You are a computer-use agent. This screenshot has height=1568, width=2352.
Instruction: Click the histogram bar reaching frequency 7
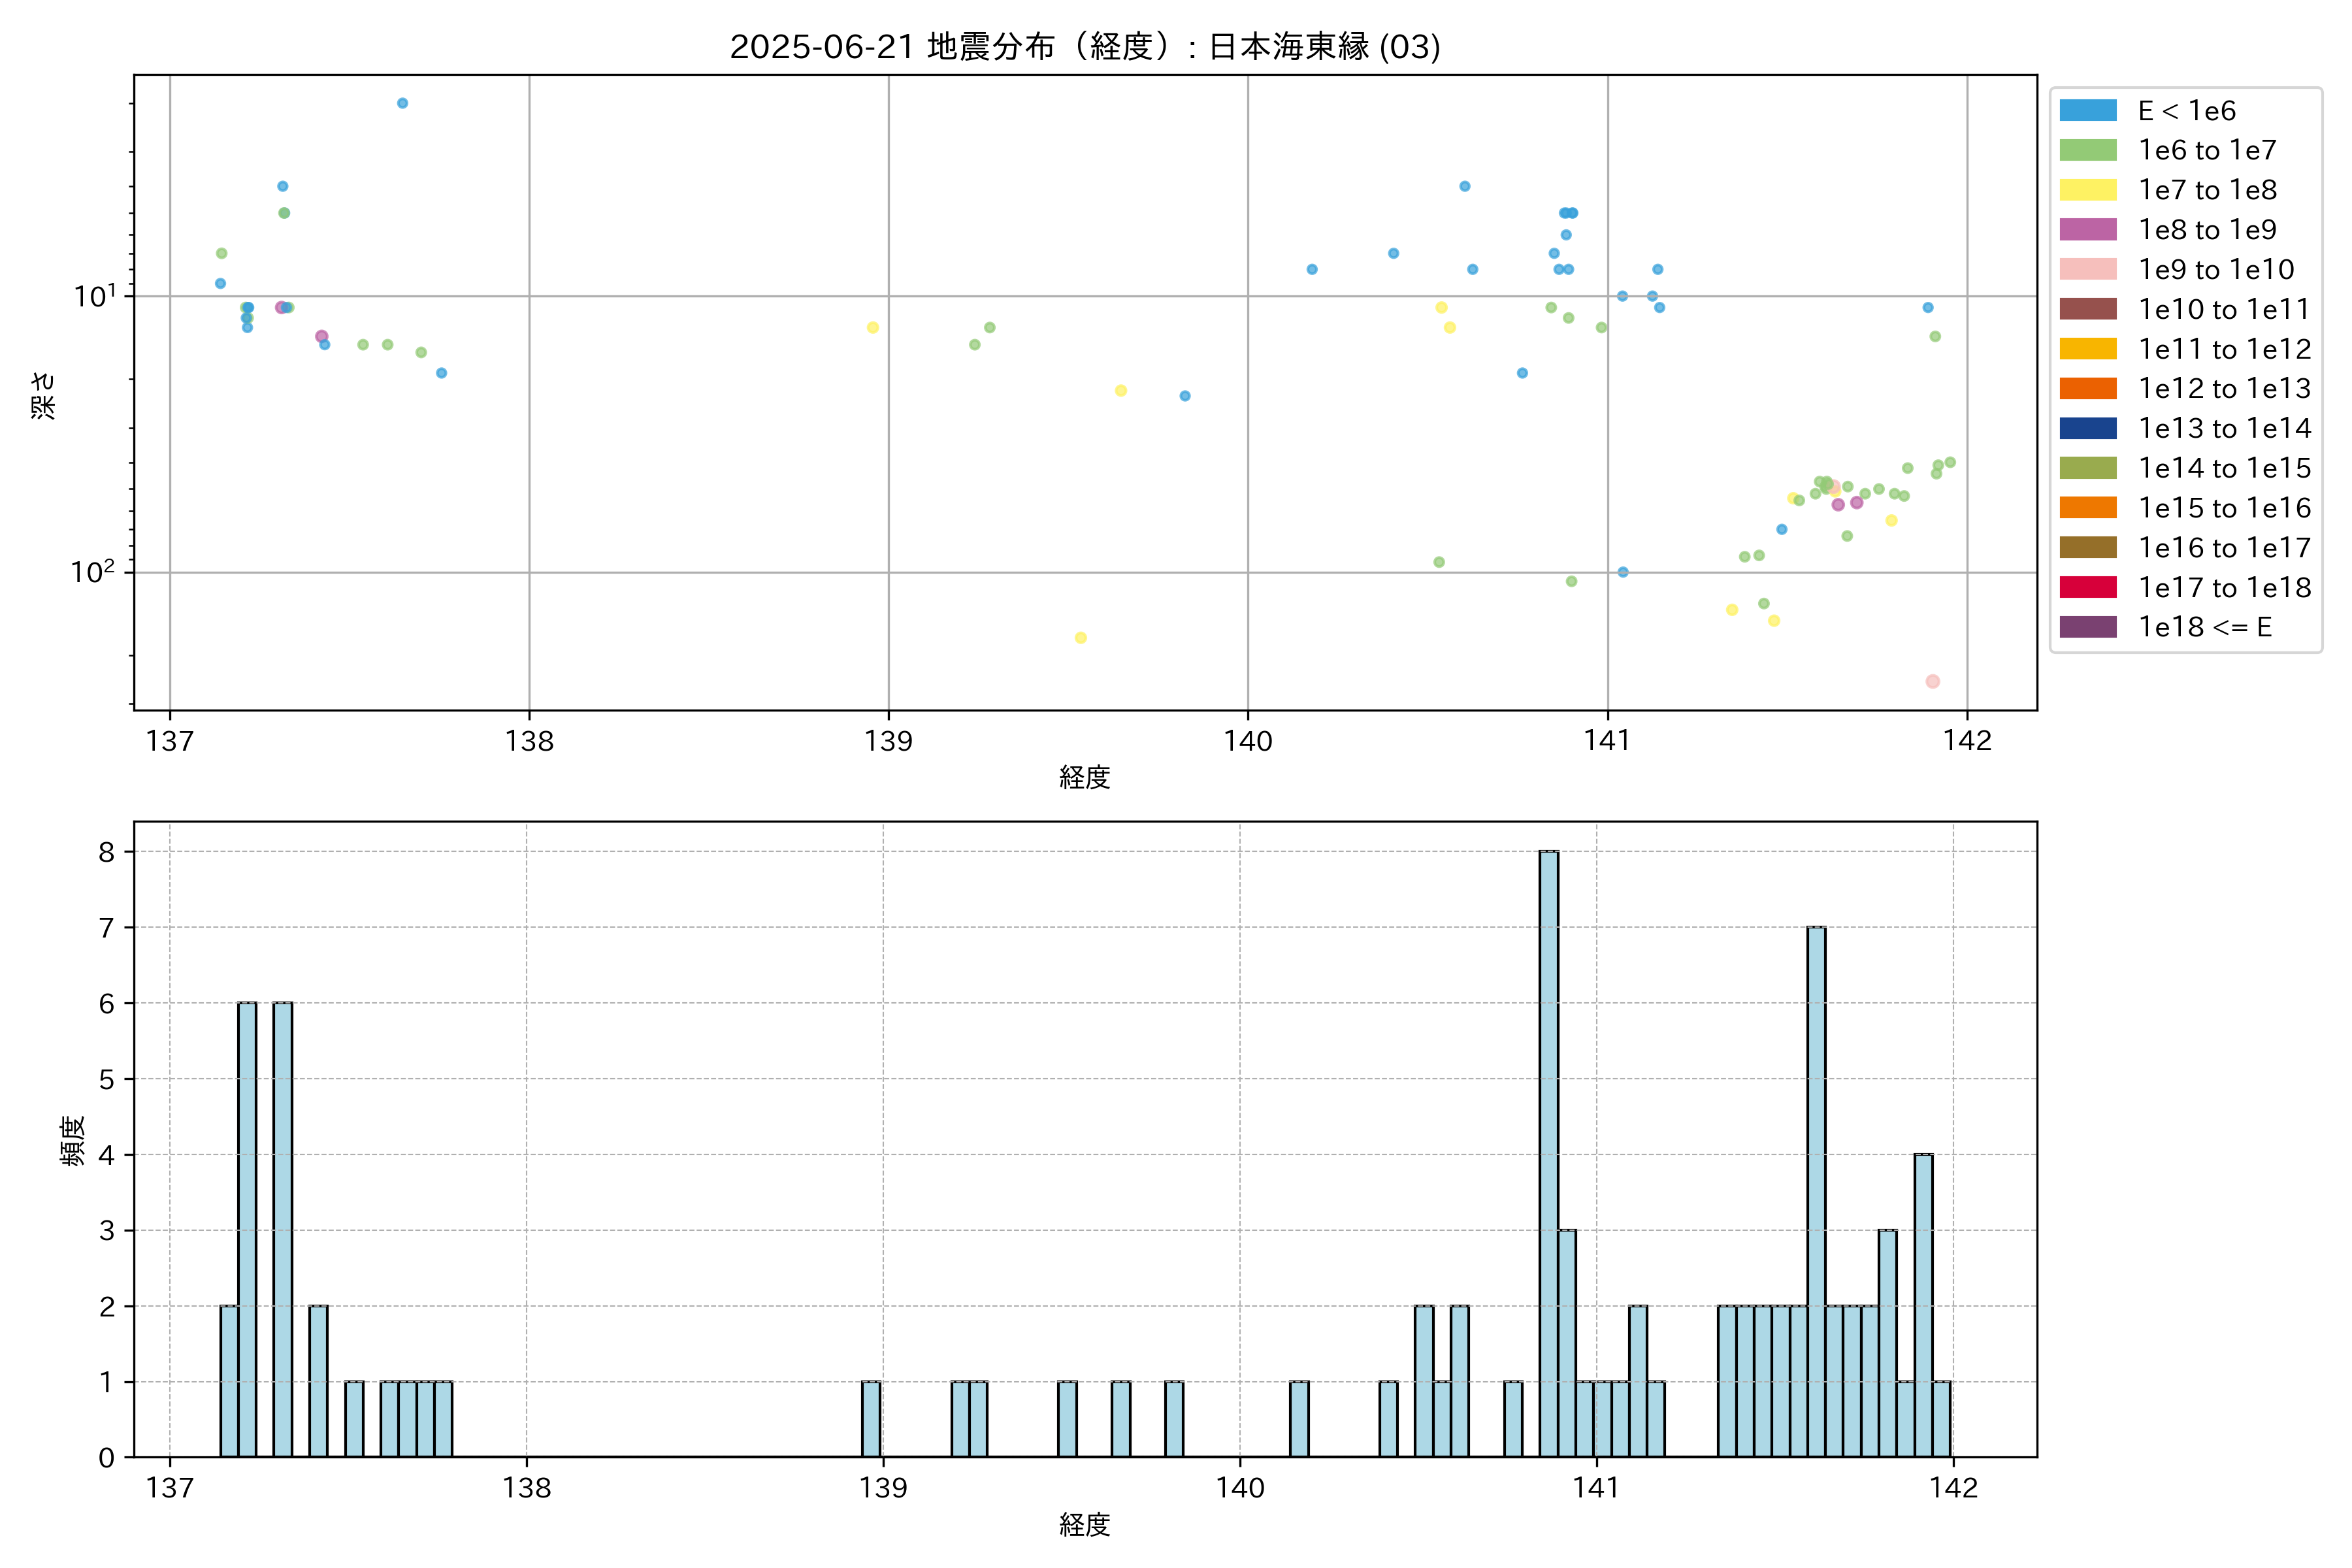tap(1816, 1190)
